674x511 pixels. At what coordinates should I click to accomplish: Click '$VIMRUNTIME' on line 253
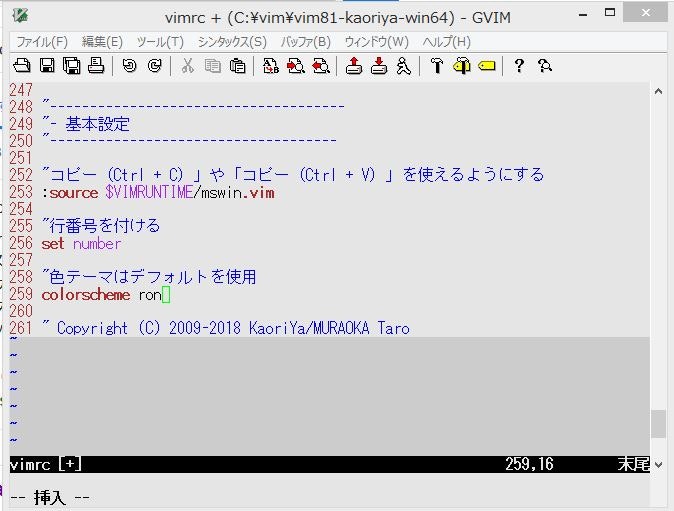pyautogui.click(x=149, y=193)
